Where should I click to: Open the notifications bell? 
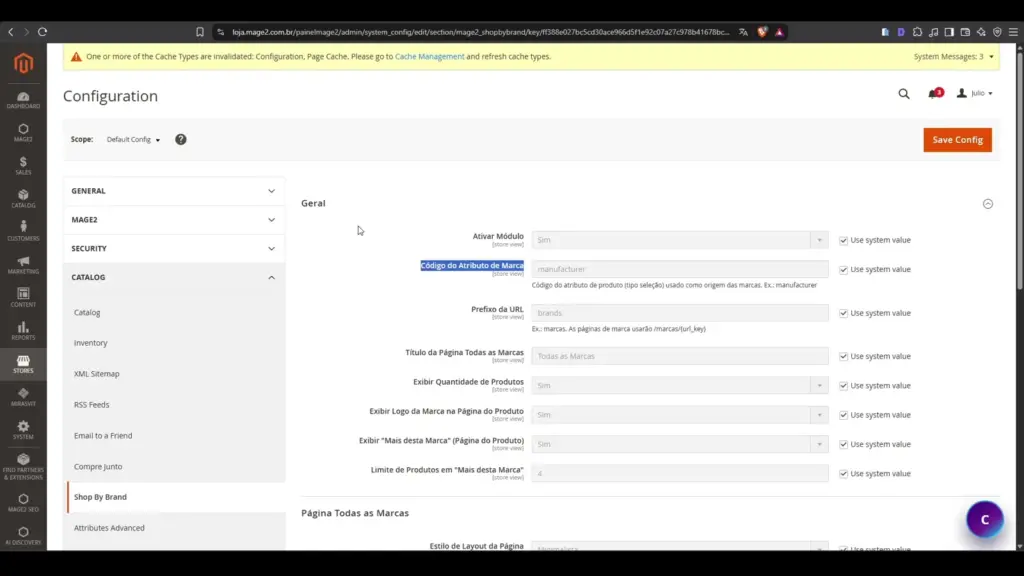(935, 93)
